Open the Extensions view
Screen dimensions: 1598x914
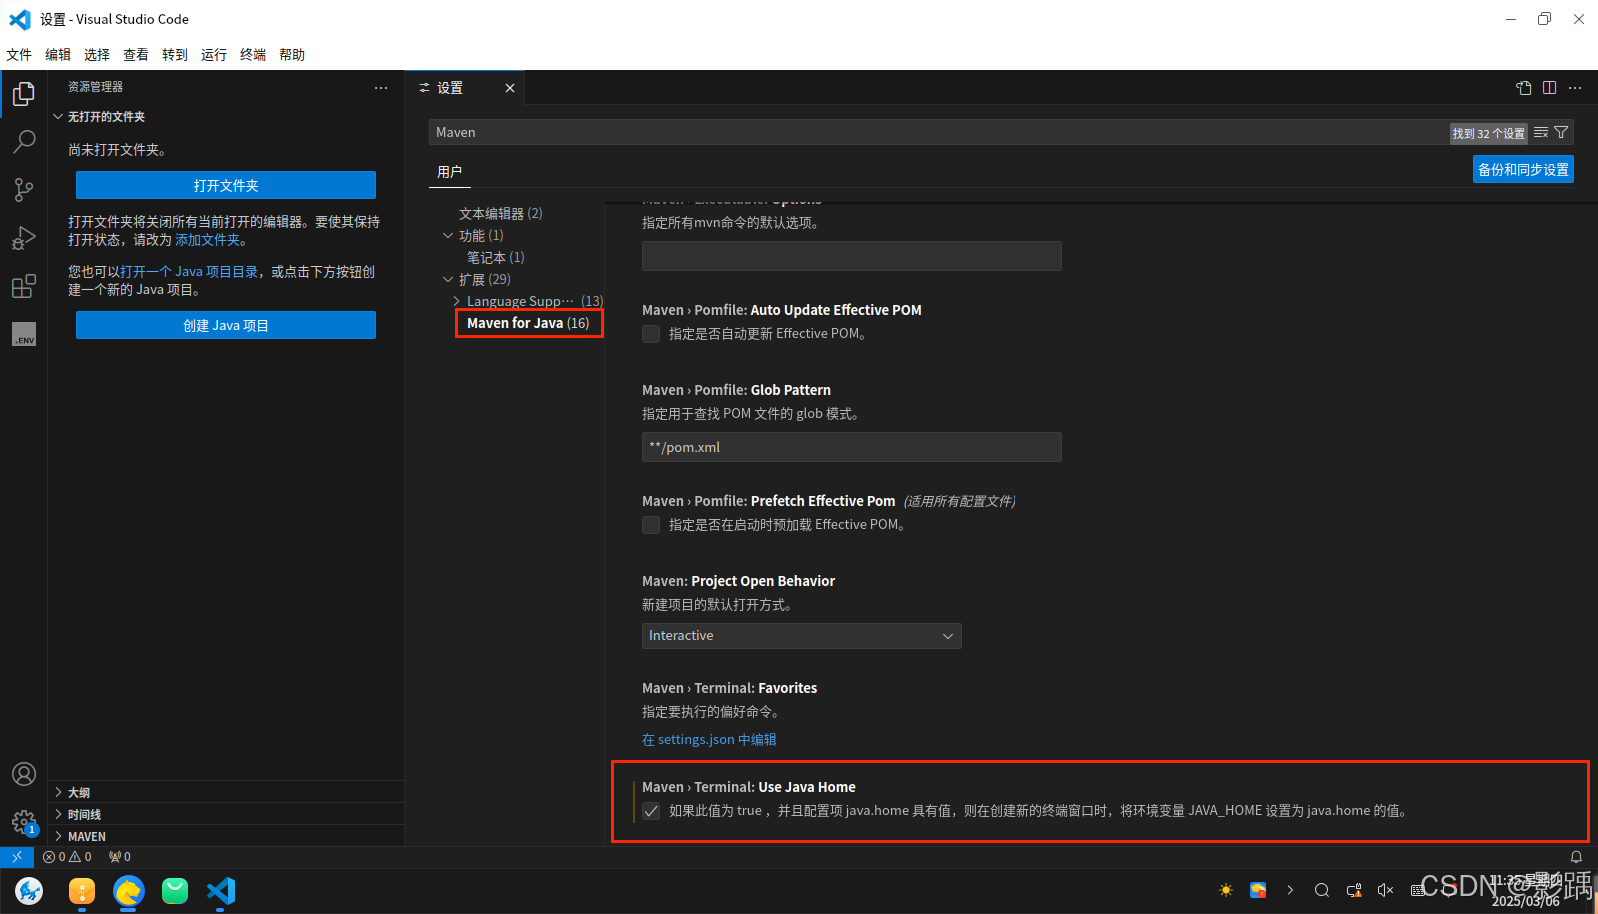(x=24, y=286)
